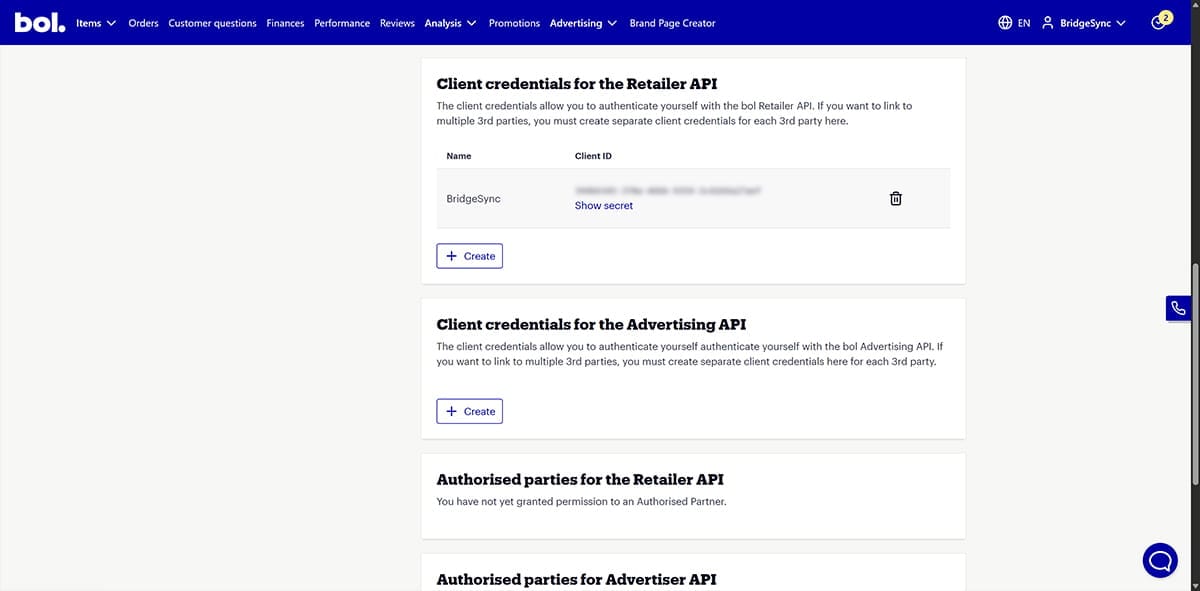Open the phone contact side tab
Image resolution: width=1200 pixels, height=591 pixels.
tap(1178, 308)
